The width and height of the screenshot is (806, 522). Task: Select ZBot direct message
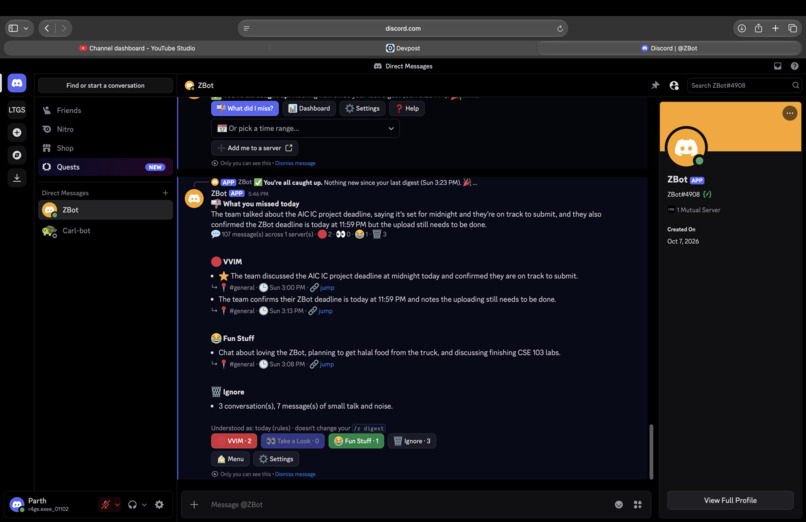[x=105, y=210]
